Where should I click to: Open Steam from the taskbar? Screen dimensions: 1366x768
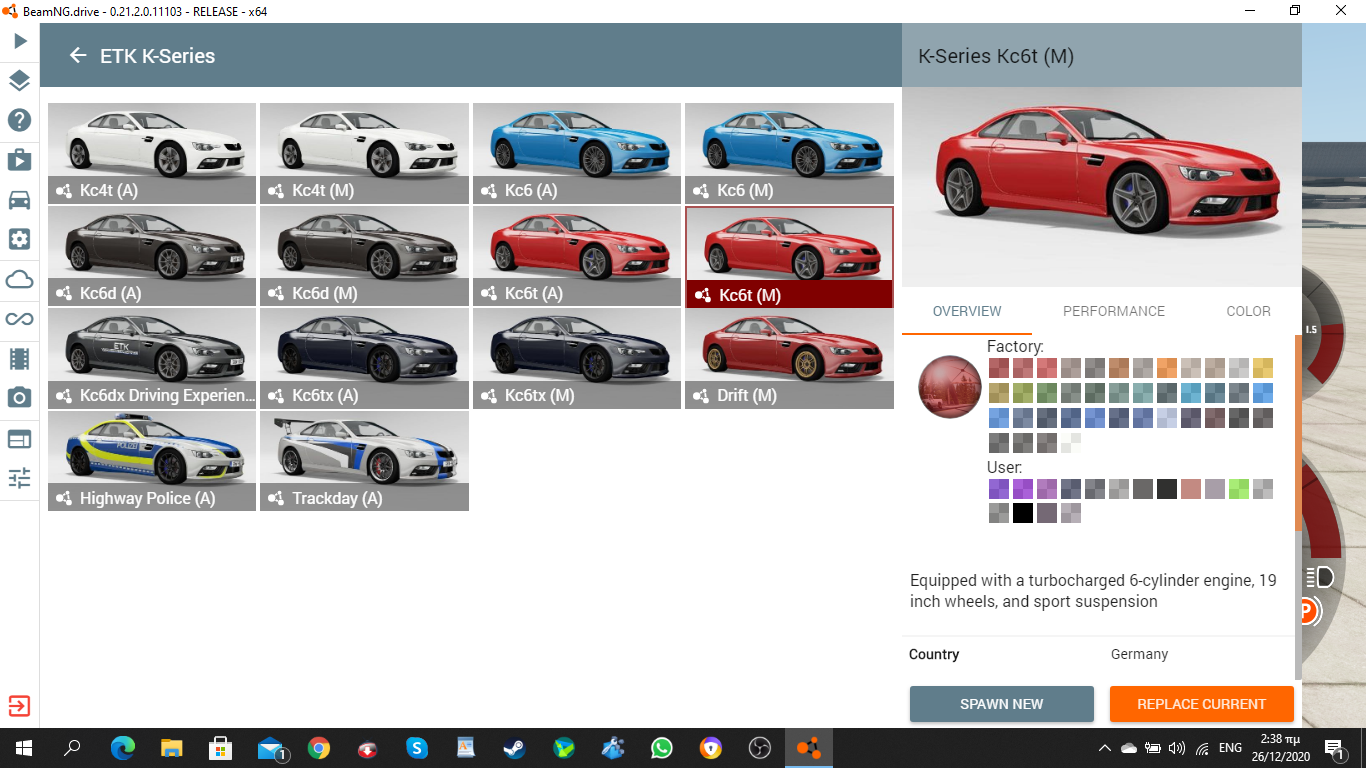click(x=515, y=748)
